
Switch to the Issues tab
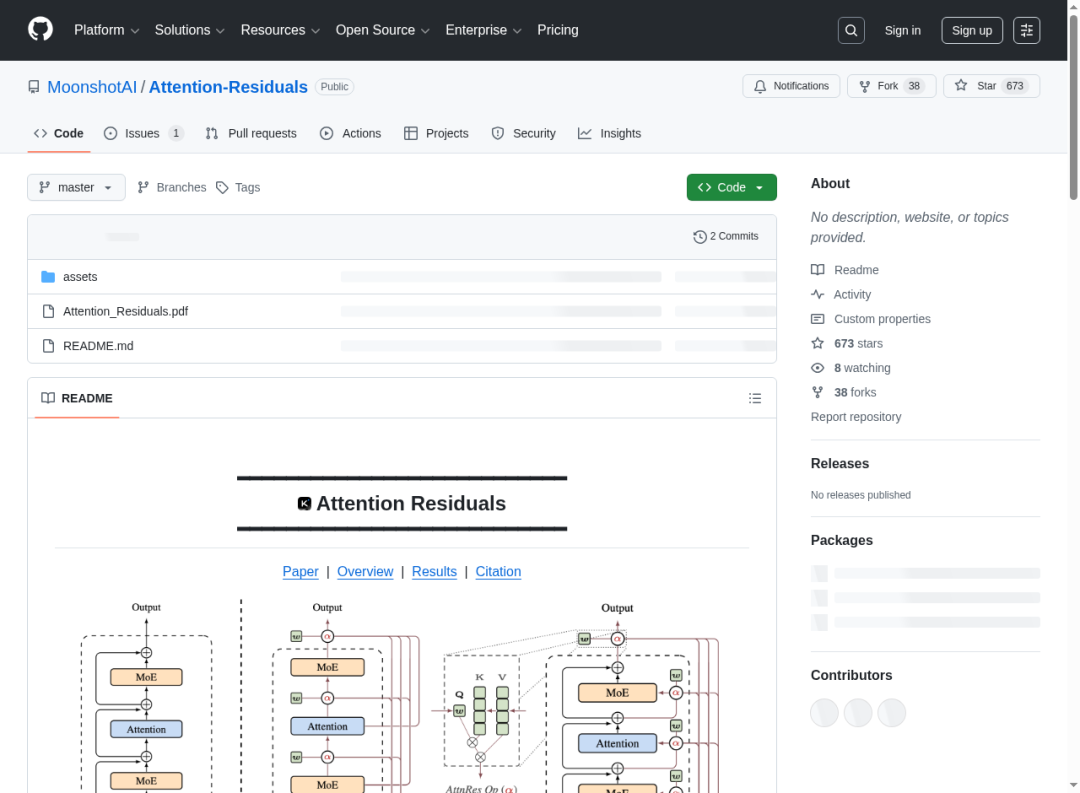click(x=142, y=133)
